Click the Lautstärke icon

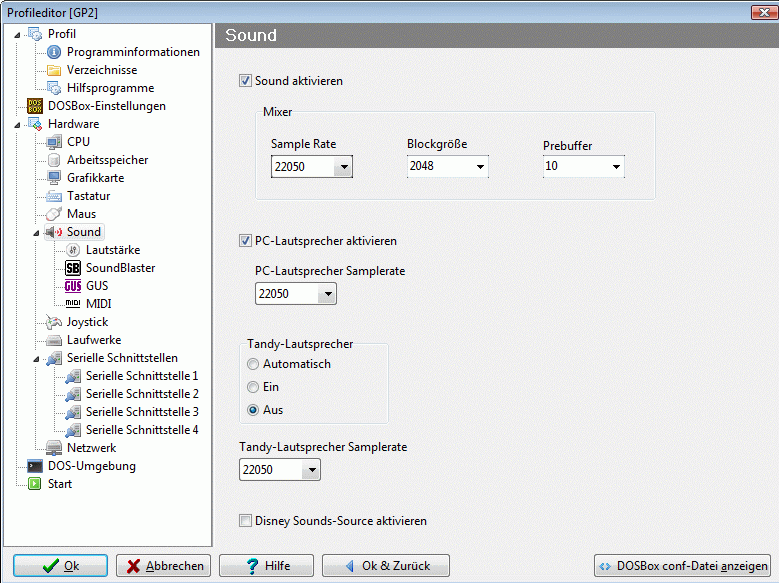coord(73,250)
